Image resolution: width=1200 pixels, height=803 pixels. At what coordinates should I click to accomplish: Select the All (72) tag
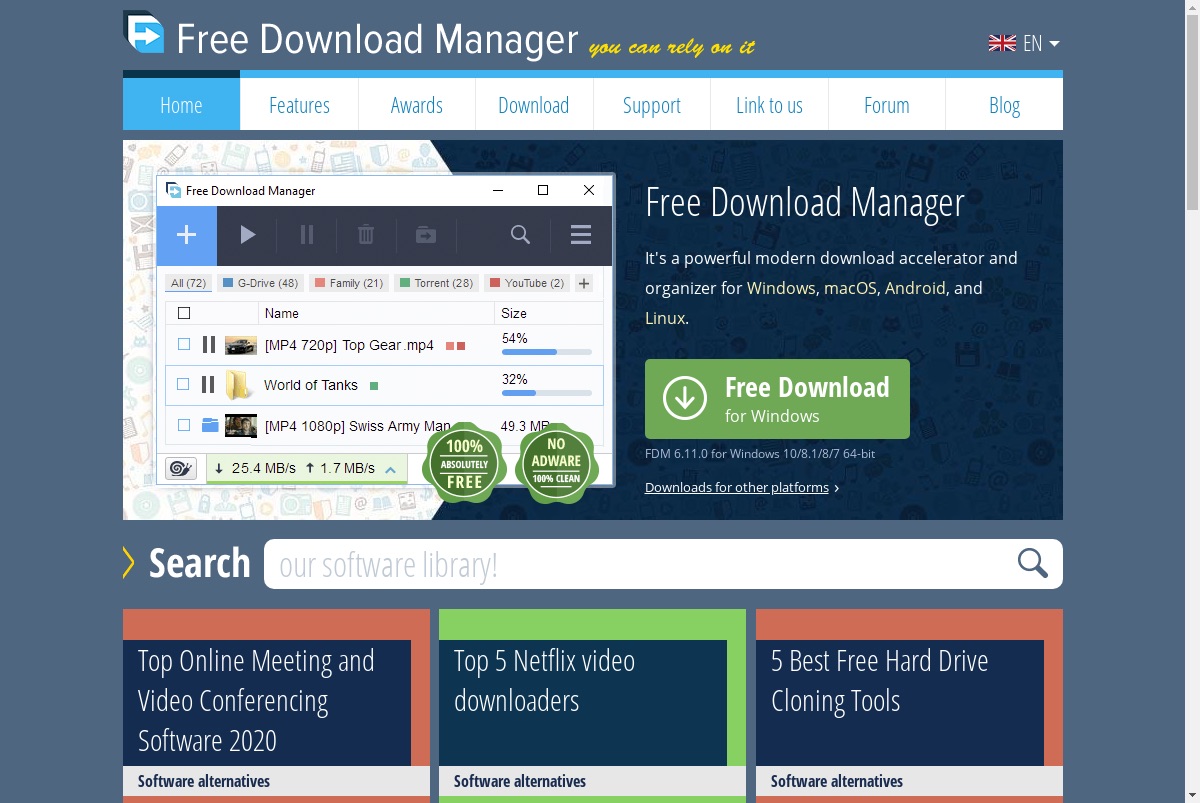click(x=188, y=283)
